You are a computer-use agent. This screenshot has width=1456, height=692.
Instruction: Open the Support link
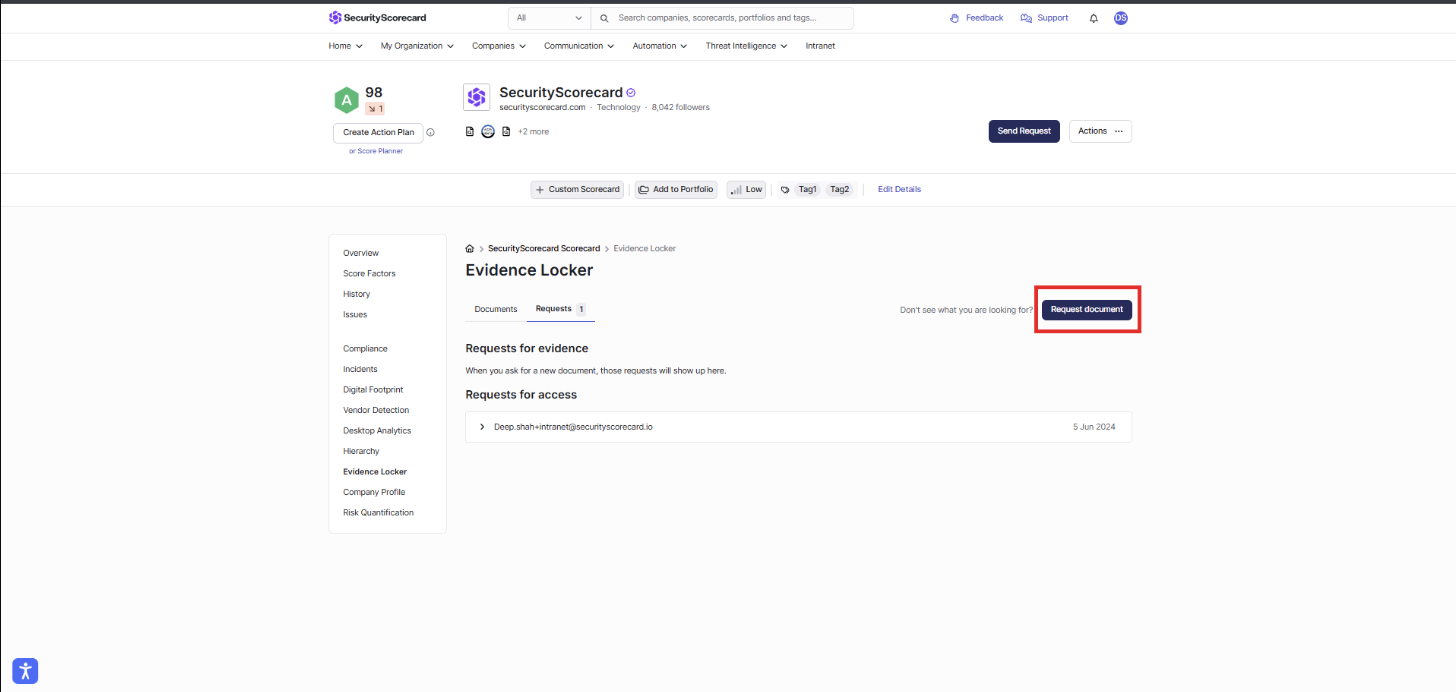[1044, 18]
